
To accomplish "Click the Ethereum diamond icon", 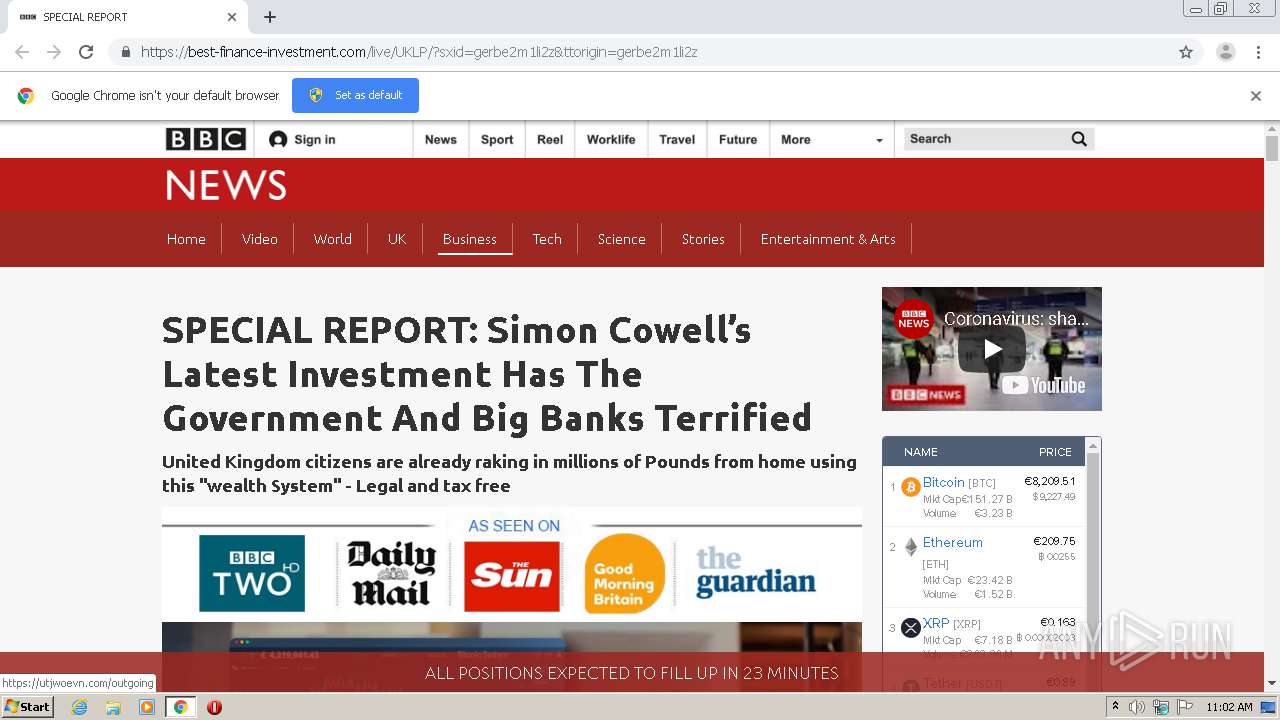I will tap(910, 547).
